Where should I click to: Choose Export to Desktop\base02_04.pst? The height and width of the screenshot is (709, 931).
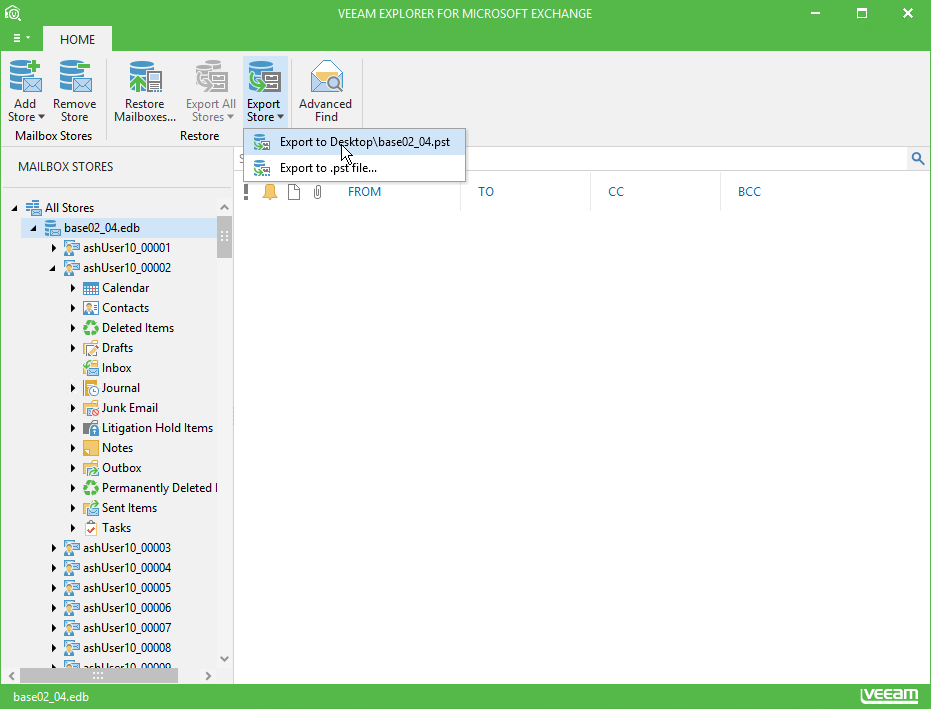tap(354, 142)
